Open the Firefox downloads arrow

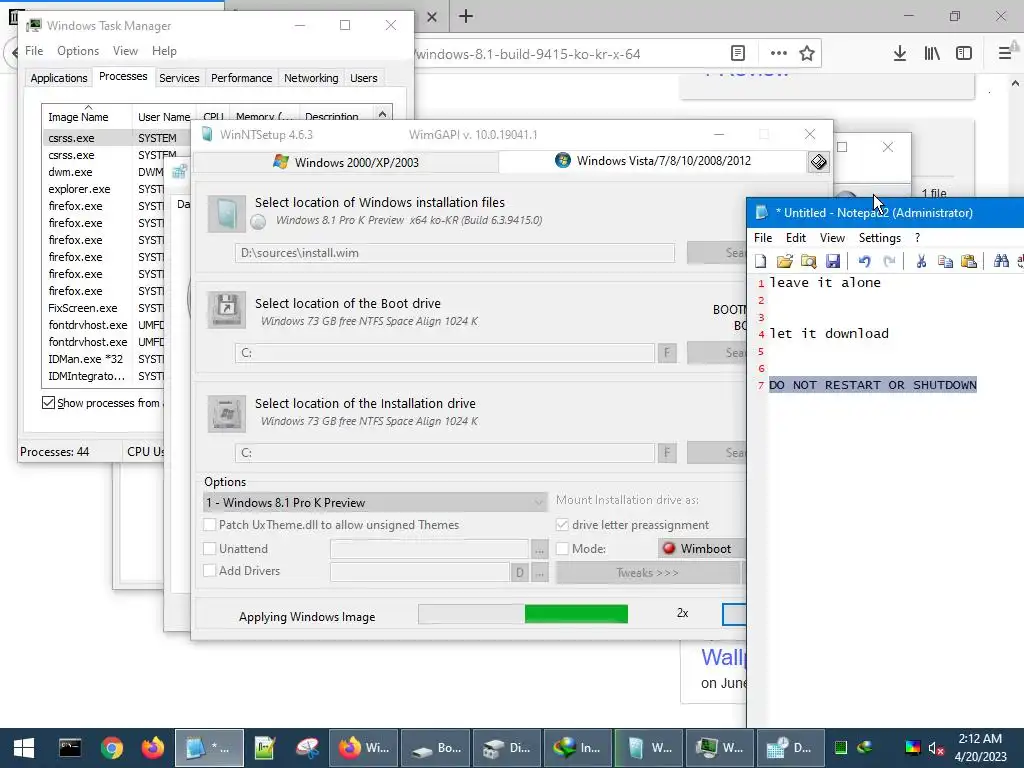[899, 53]
